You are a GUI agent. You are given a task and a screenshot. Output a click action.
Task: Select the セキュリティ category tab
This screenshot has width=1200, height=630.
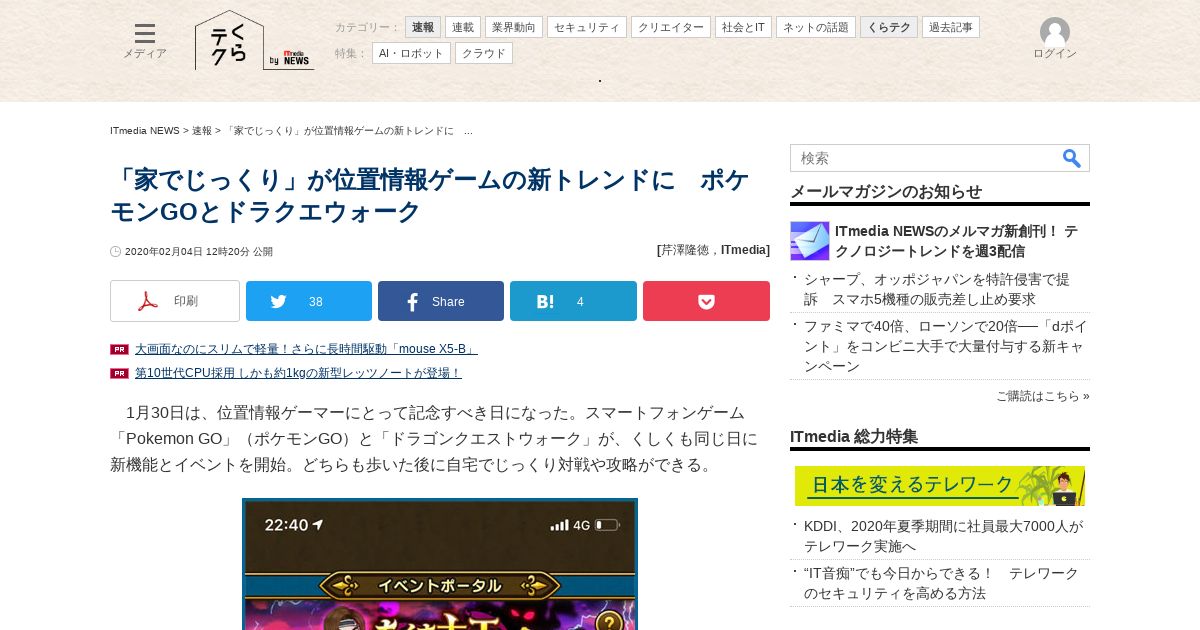pos(587,27)
